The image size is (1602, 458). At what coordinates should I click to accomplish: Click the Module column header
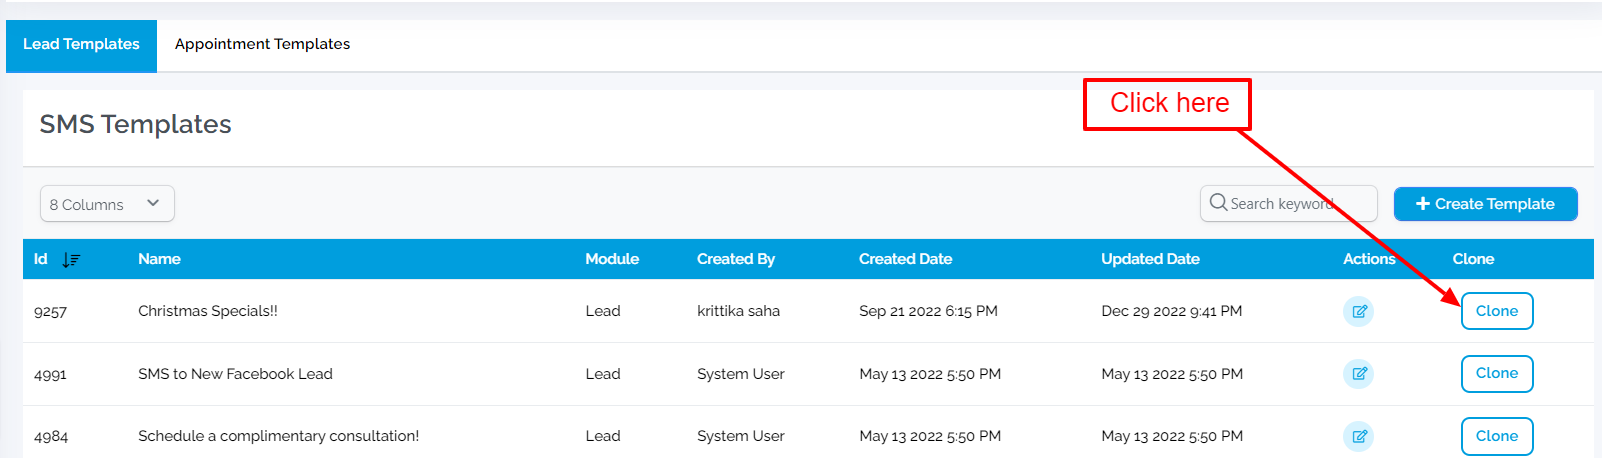[x=612, y=259]
